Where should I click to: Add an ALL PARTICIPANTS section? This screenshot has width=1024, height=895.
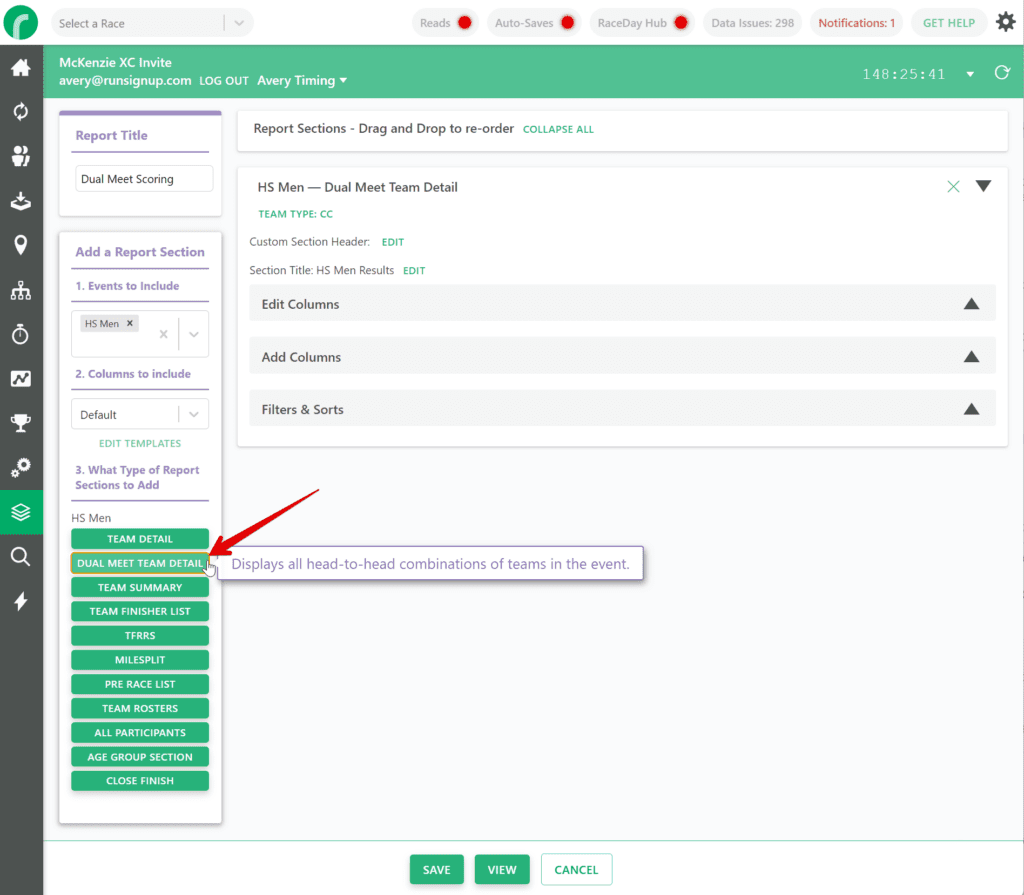tap(140, 732)
